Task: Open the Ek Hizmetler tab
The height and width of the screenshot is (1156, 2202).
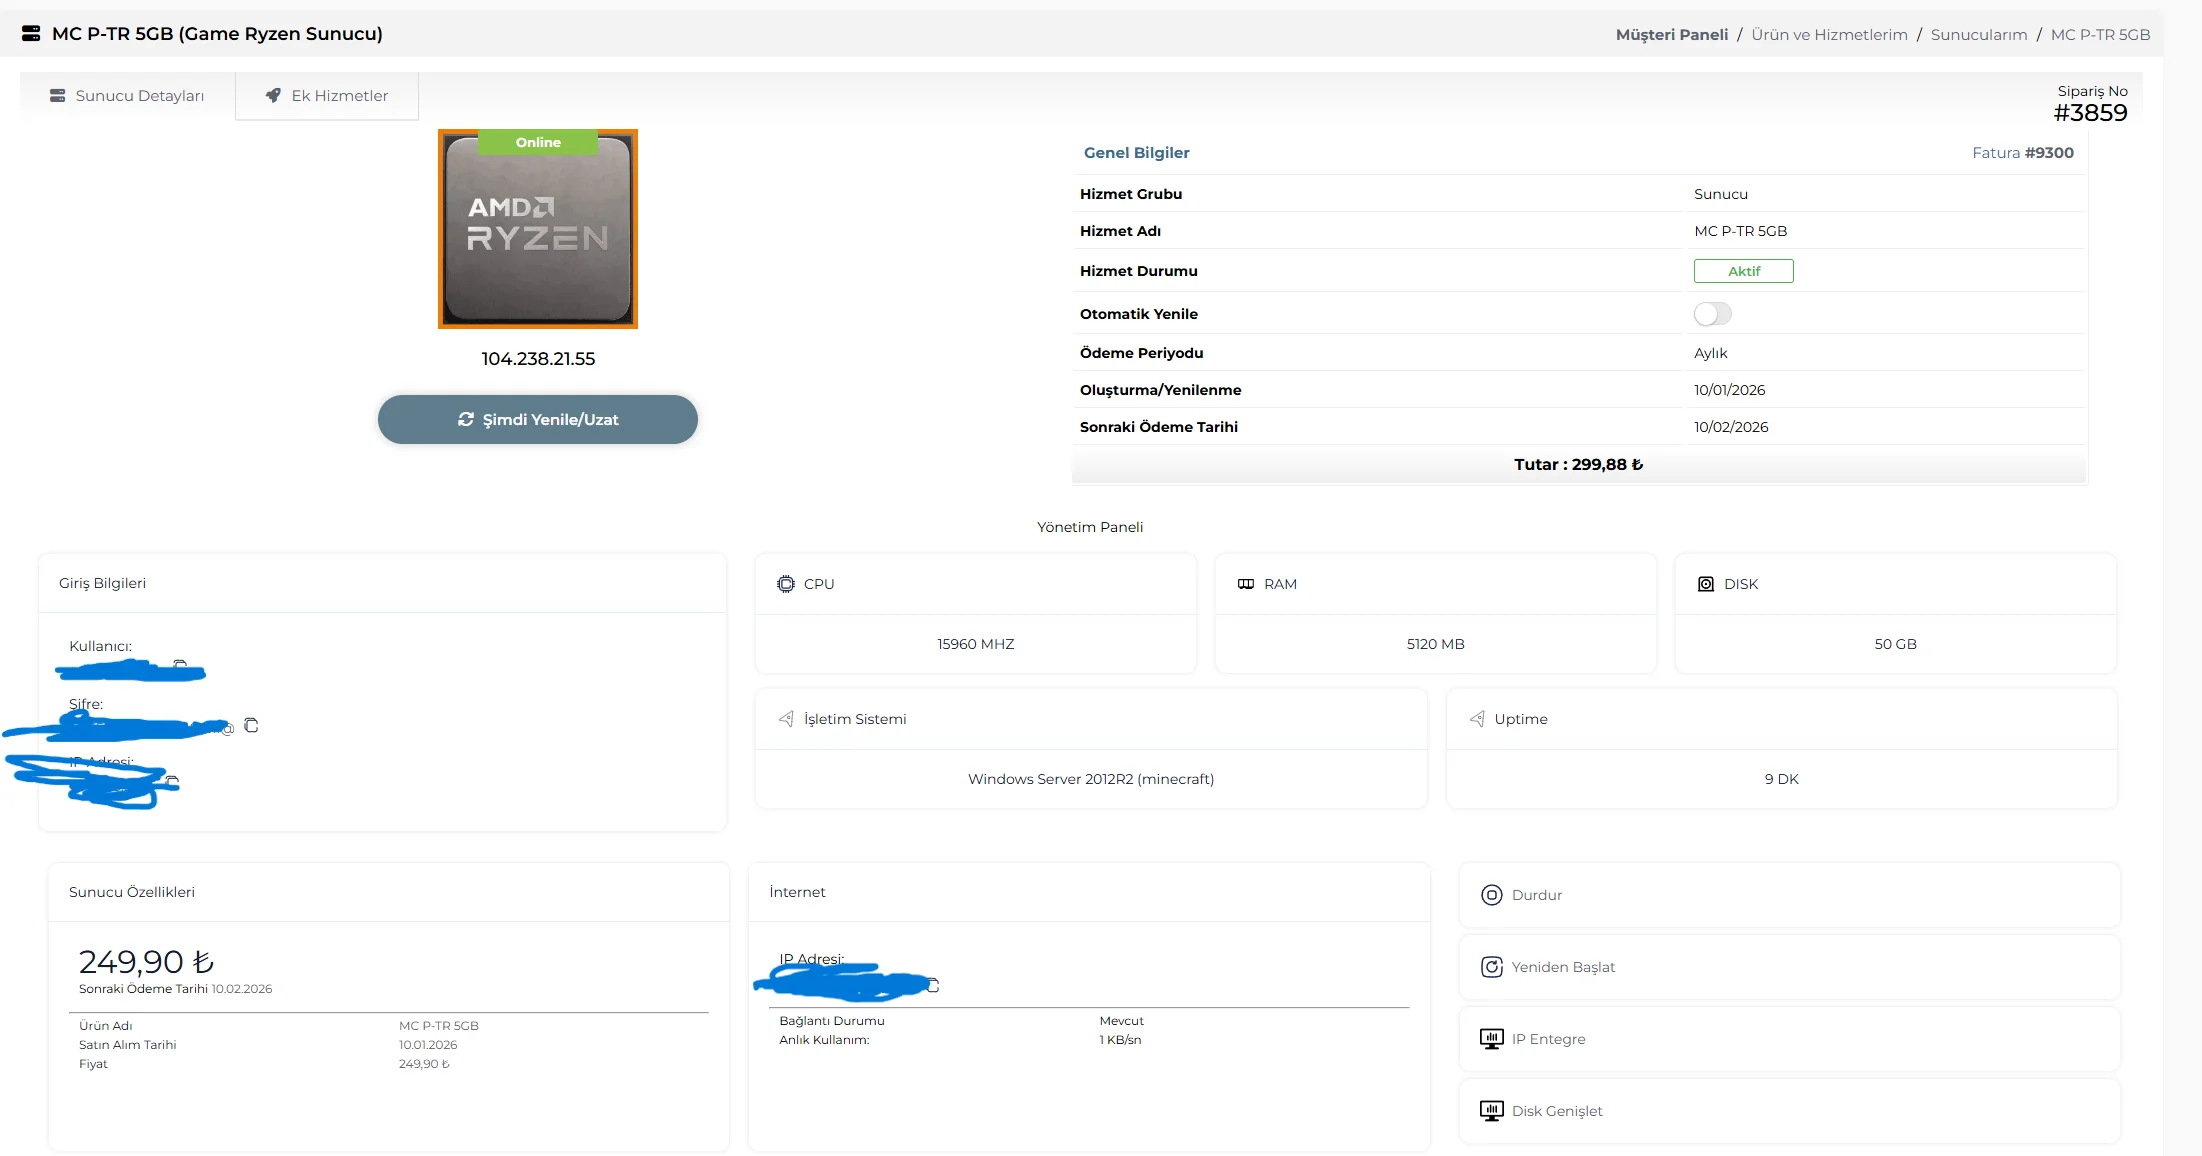Action: pyautogui.click(x=327, y=96)
